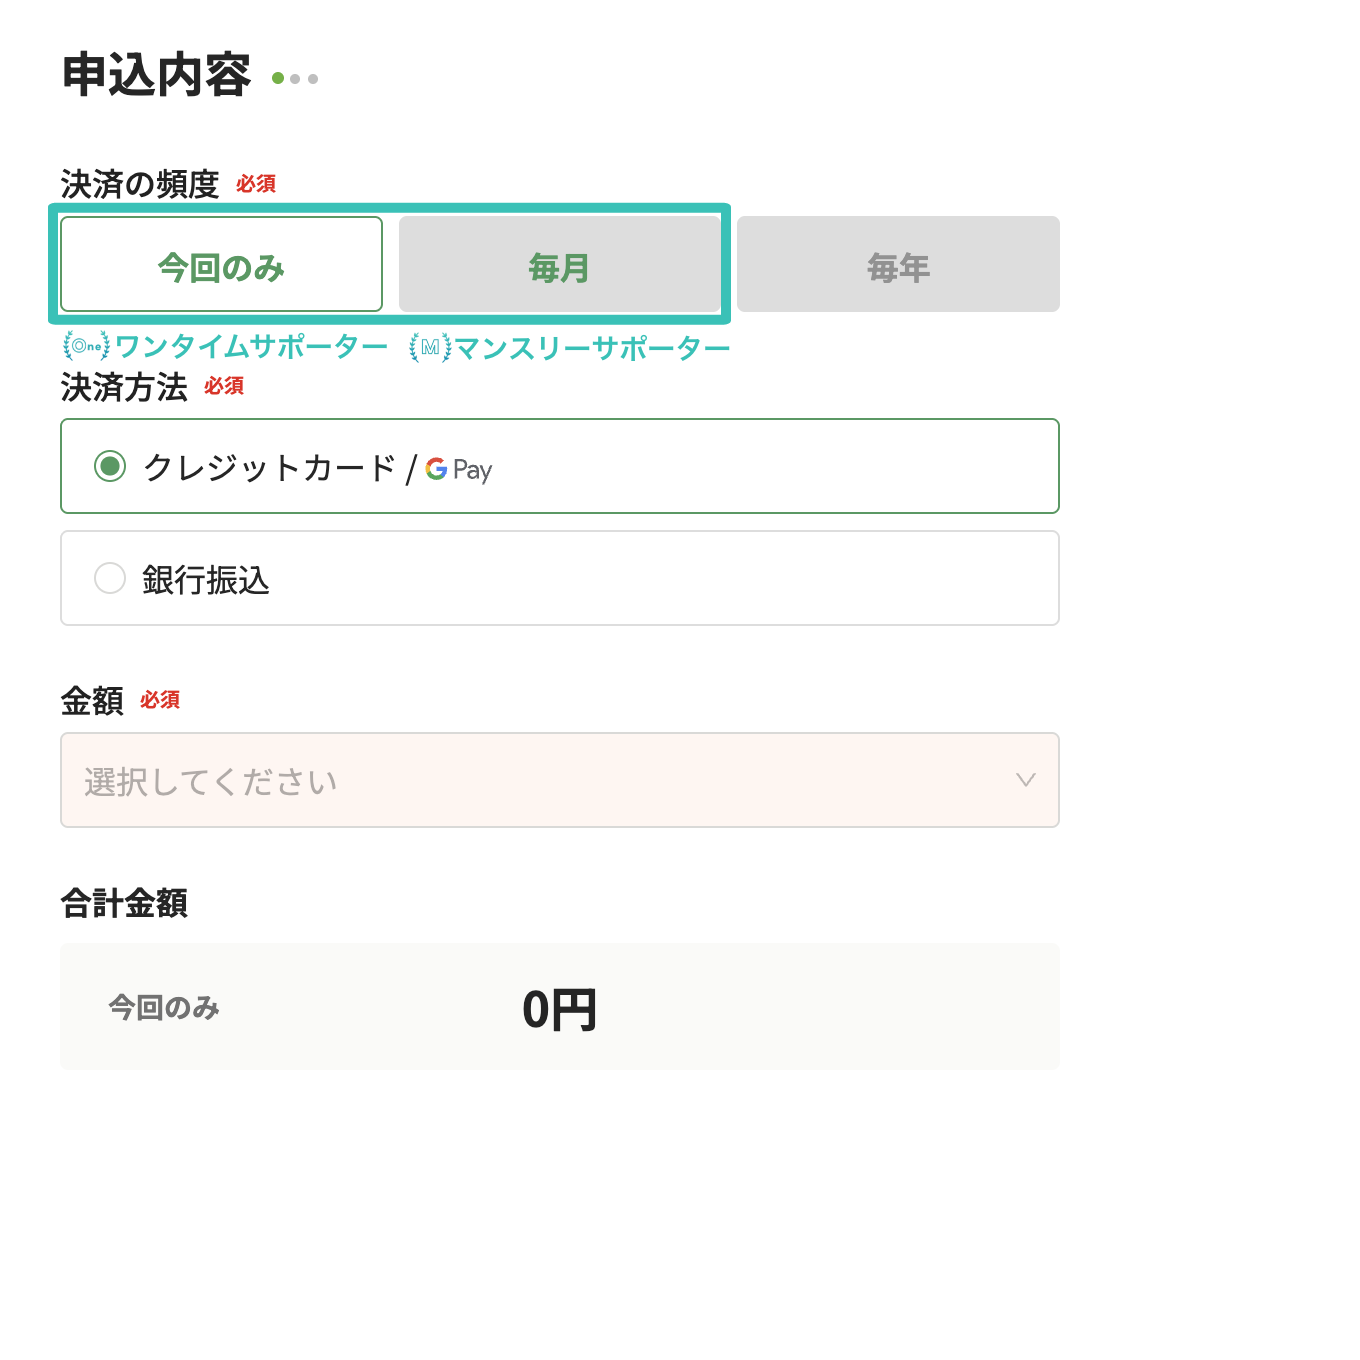Select the credit card radio button

pos(110,466)
